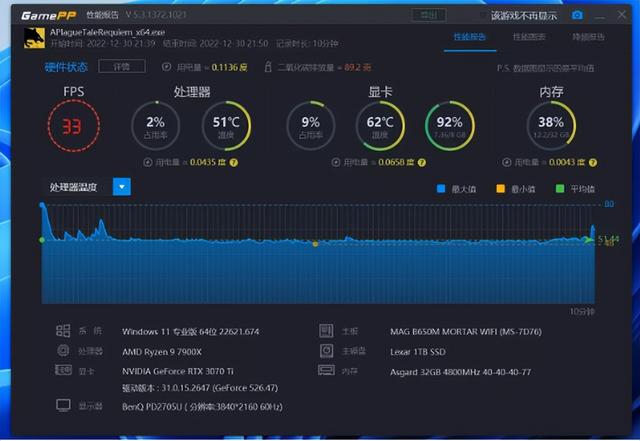Click the outlined export button in the title bar
This screenshot has height=441, width=640.
click(429, 15)
